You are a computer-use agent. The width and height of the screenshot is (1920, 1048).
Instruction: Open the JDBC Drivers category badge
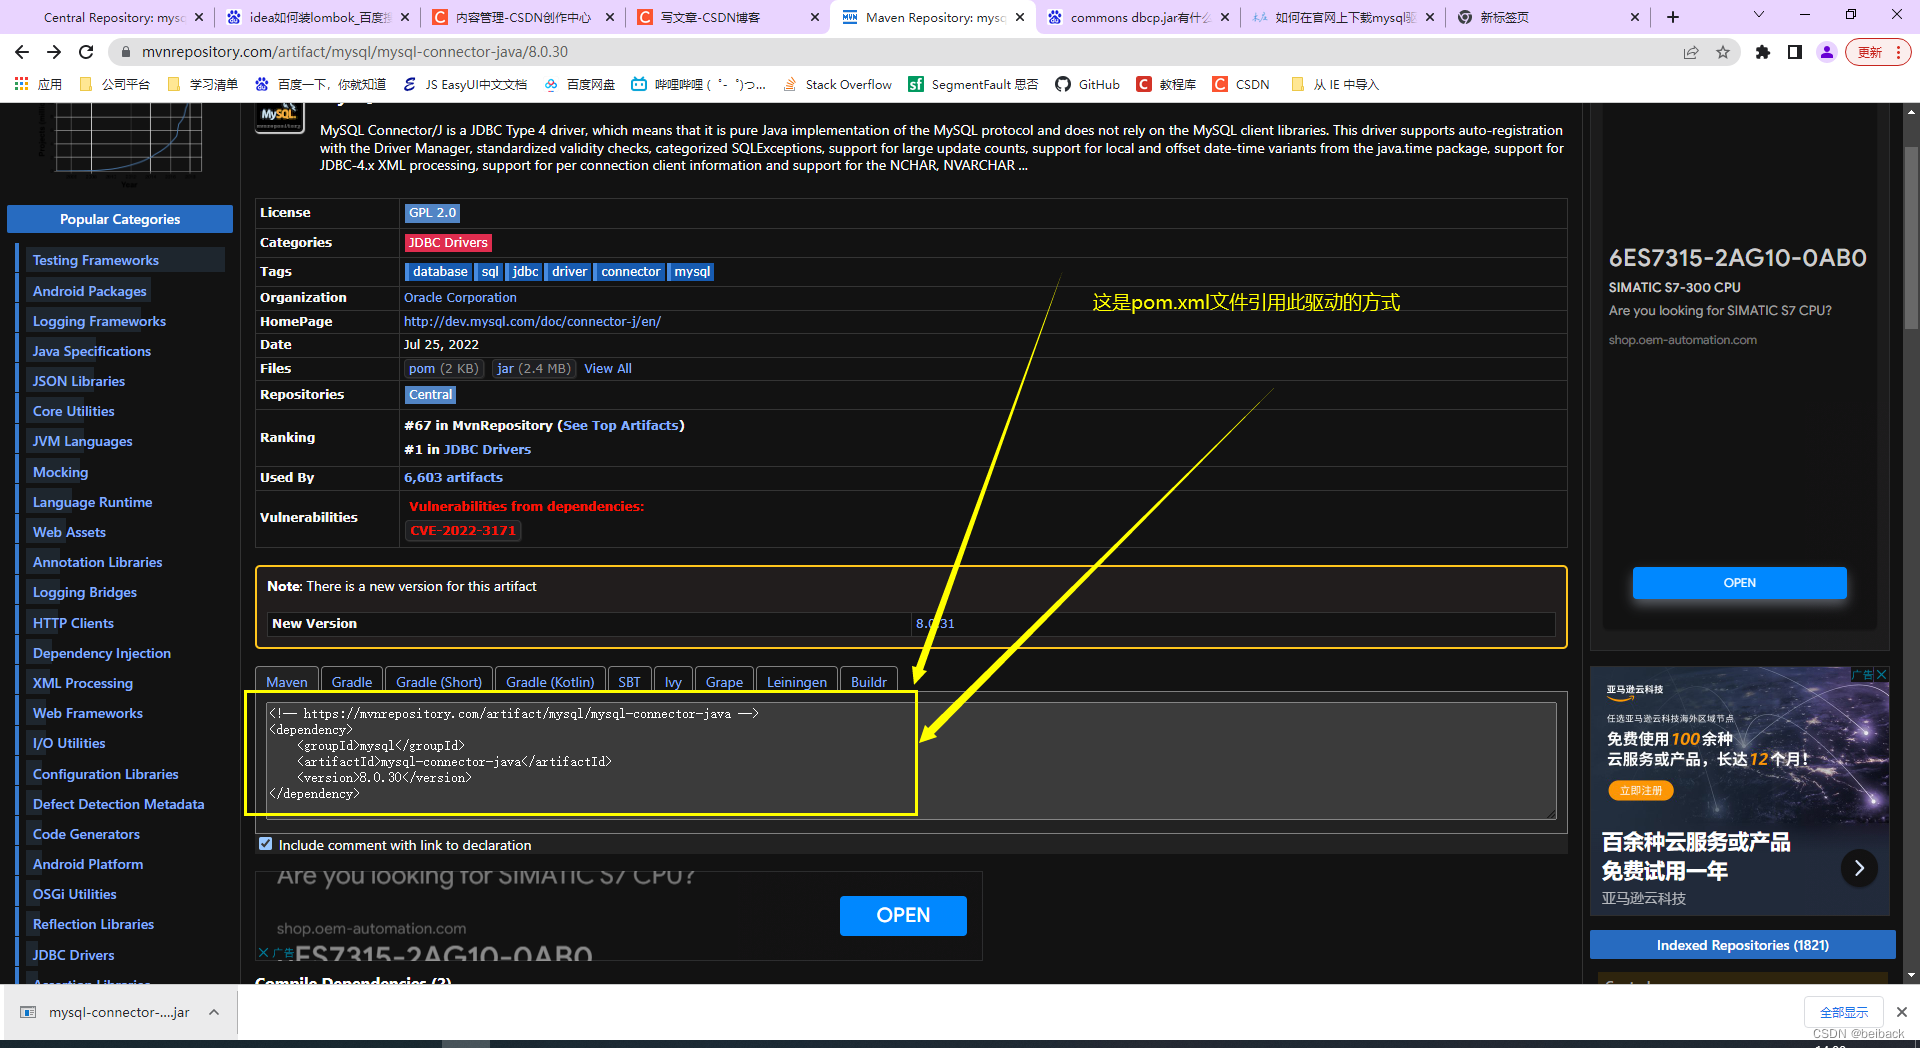448,243
